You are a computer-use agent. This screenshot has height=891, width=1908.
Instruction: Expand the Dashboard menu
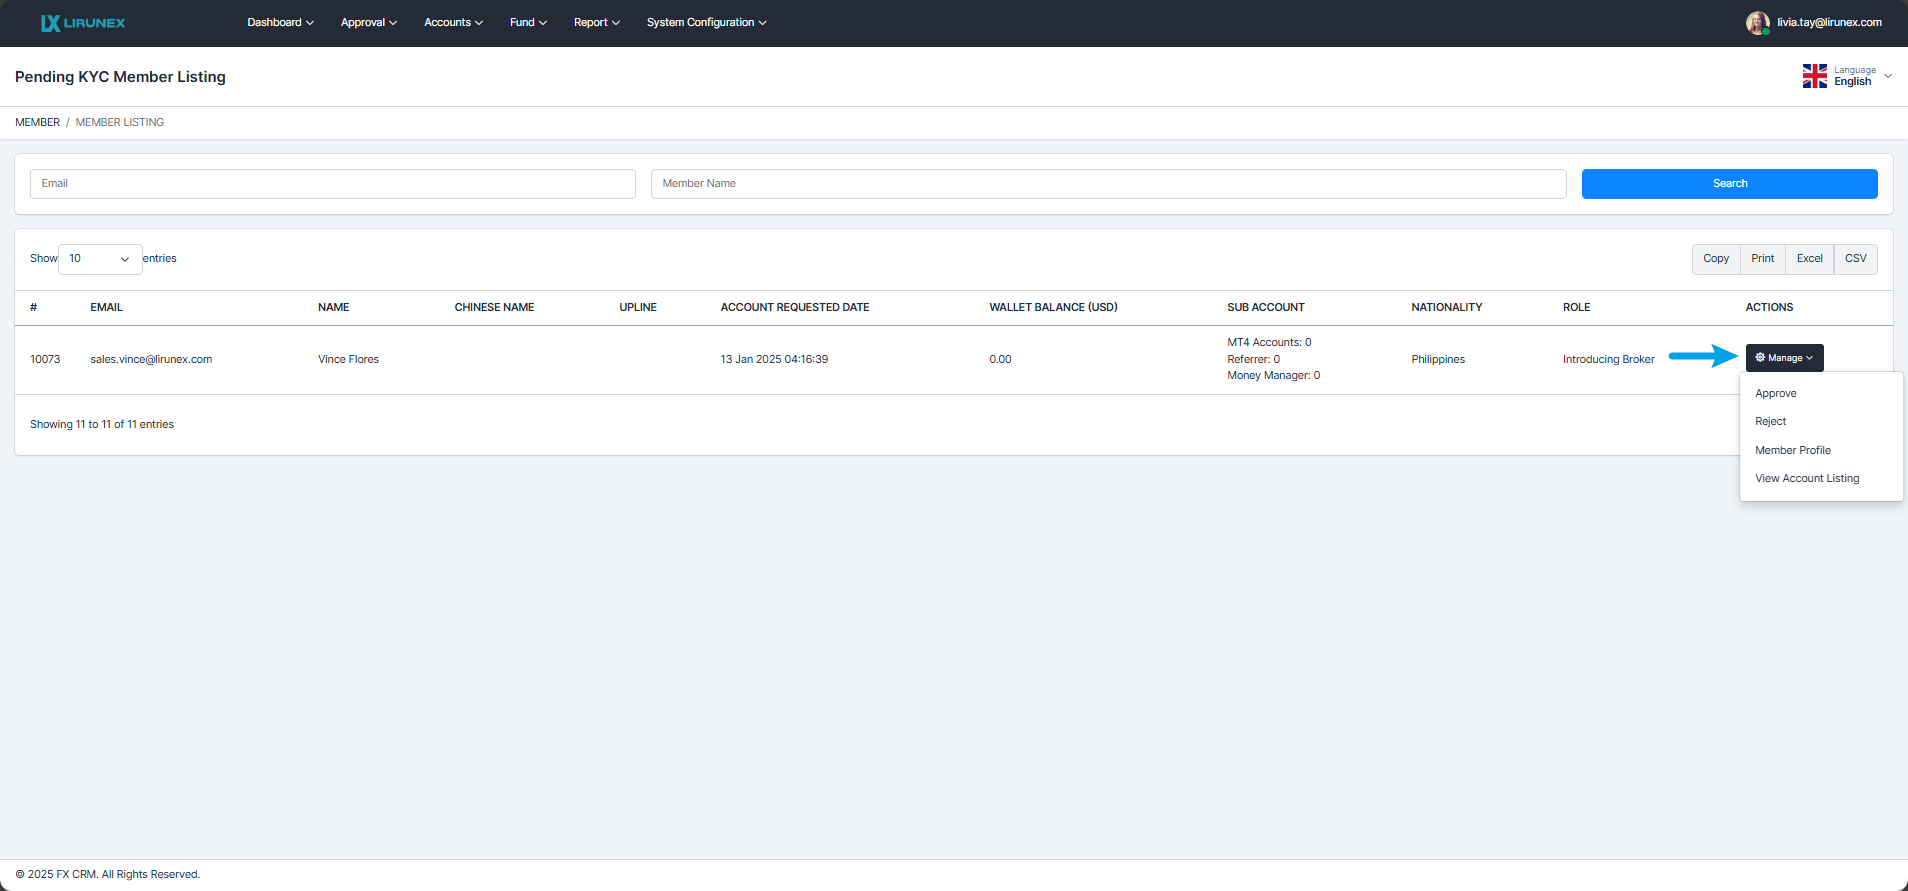click(280, 23)
